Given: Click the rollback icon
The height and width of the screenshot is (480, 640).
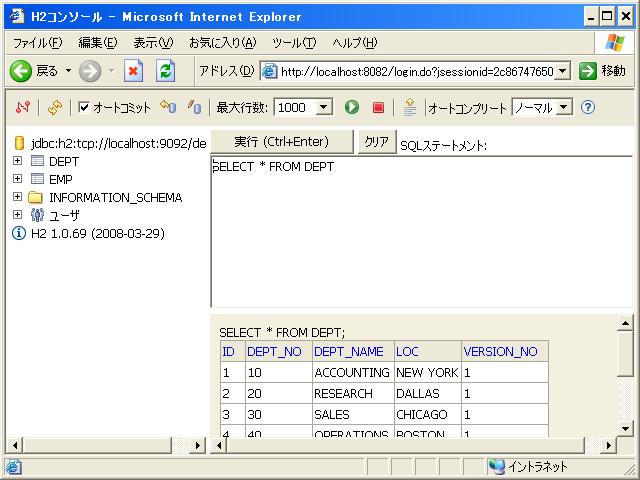Looking at the screenshot, I should coord(168,107).
